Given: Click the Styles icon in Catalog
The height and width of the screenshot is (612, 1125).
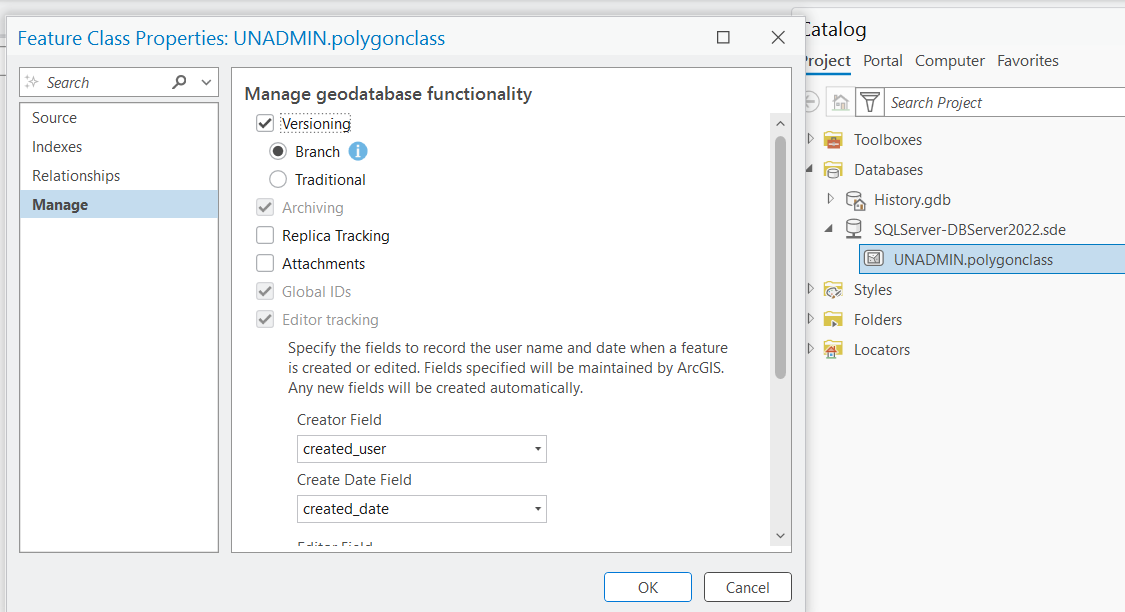Looking at the screenshot, I should (x=833, y=289).
